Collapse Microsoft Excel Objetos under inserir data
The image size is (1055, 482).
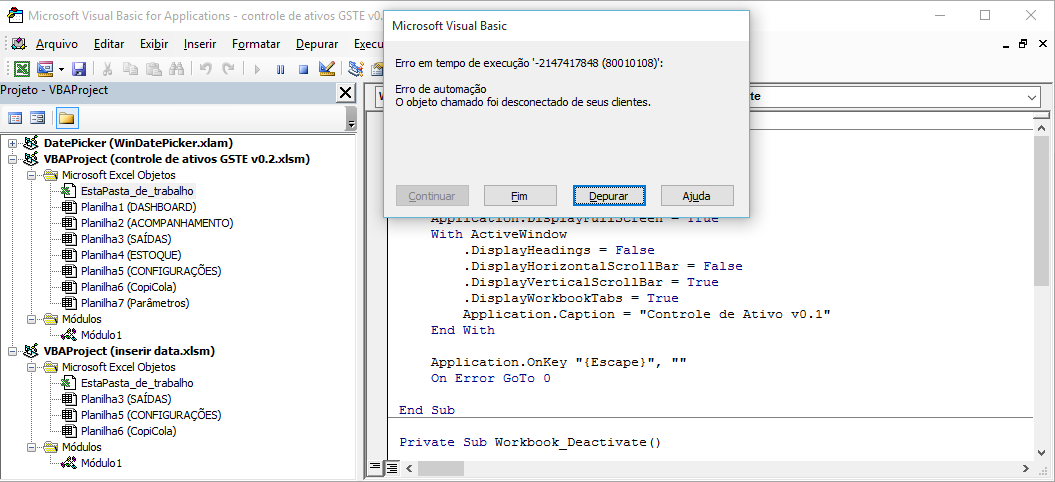[x=31, y=367]
